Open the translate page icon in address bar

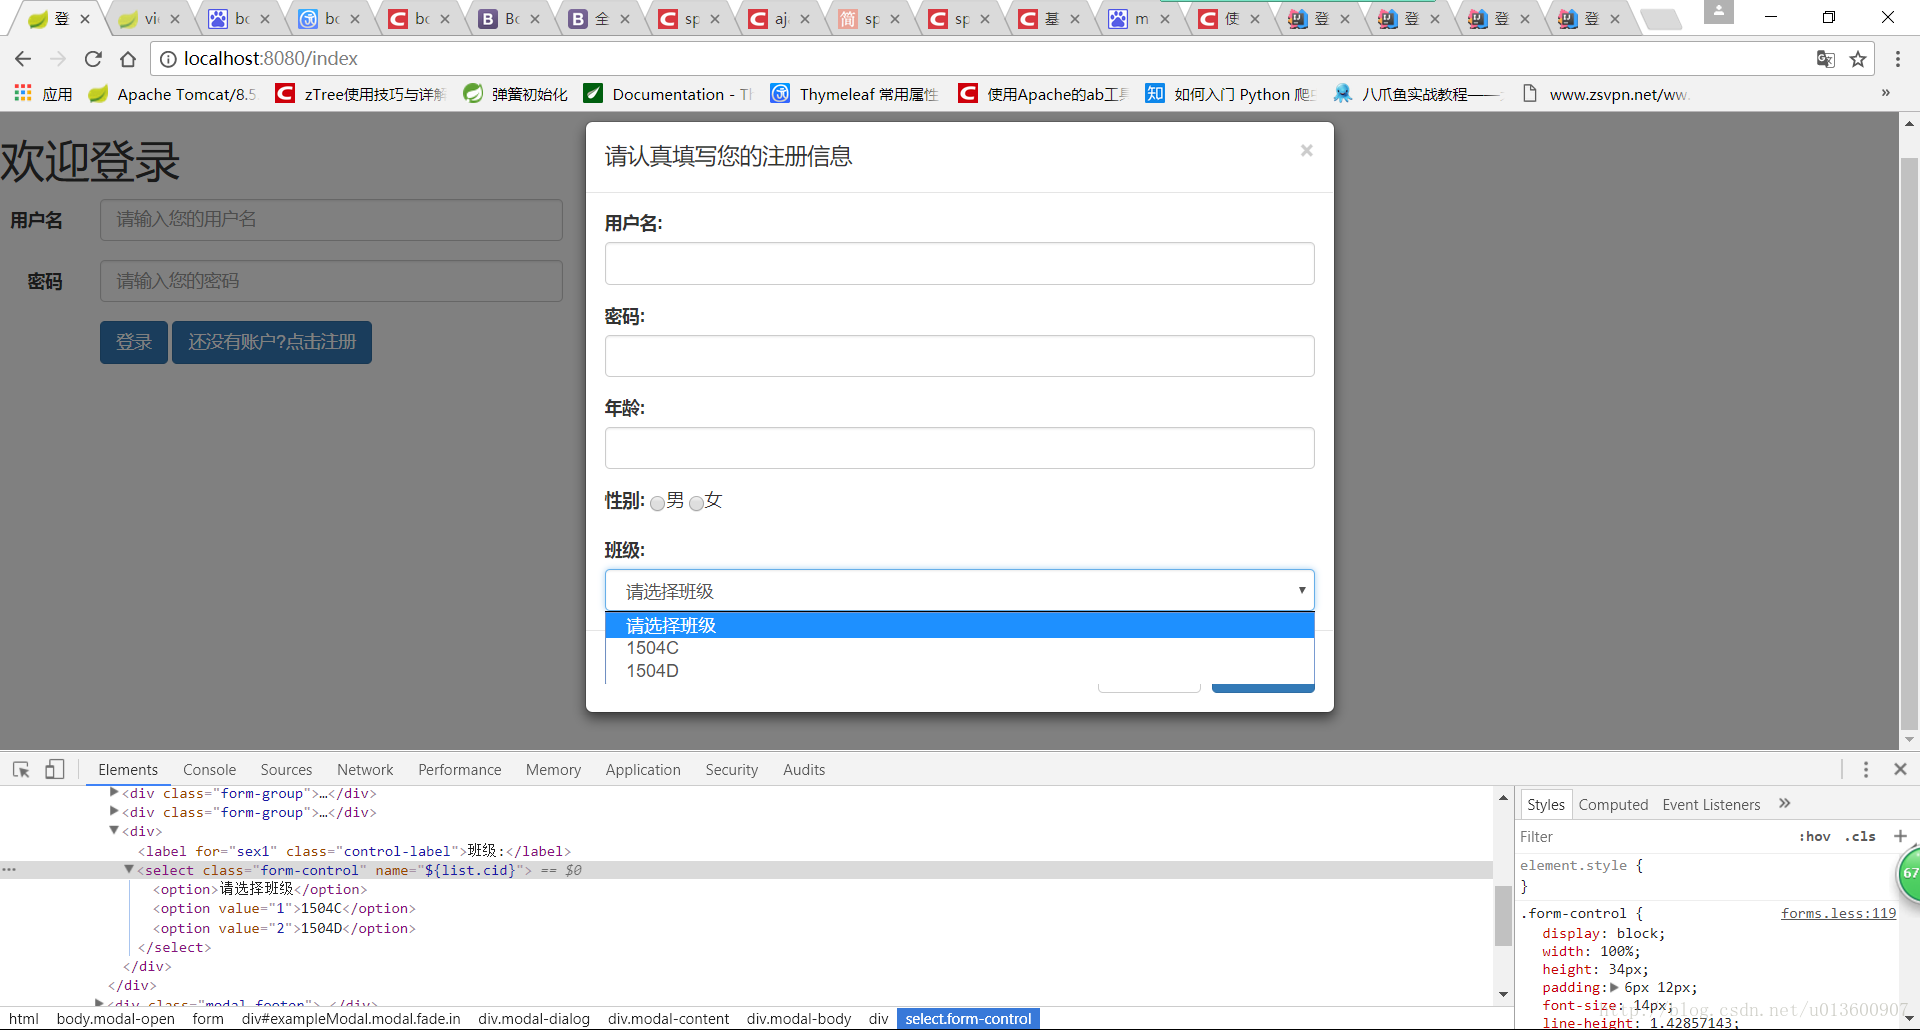[1826, 59]
